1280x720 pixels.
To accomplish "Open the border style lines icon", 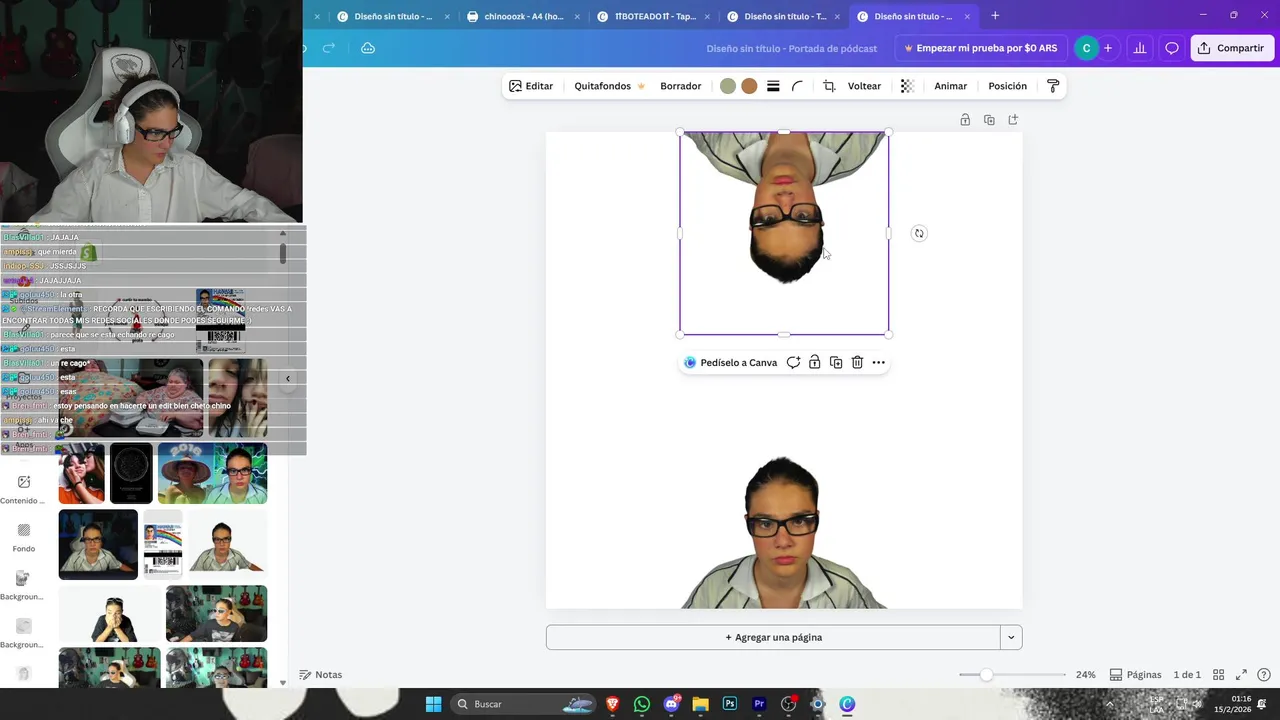I will (773, 86).
